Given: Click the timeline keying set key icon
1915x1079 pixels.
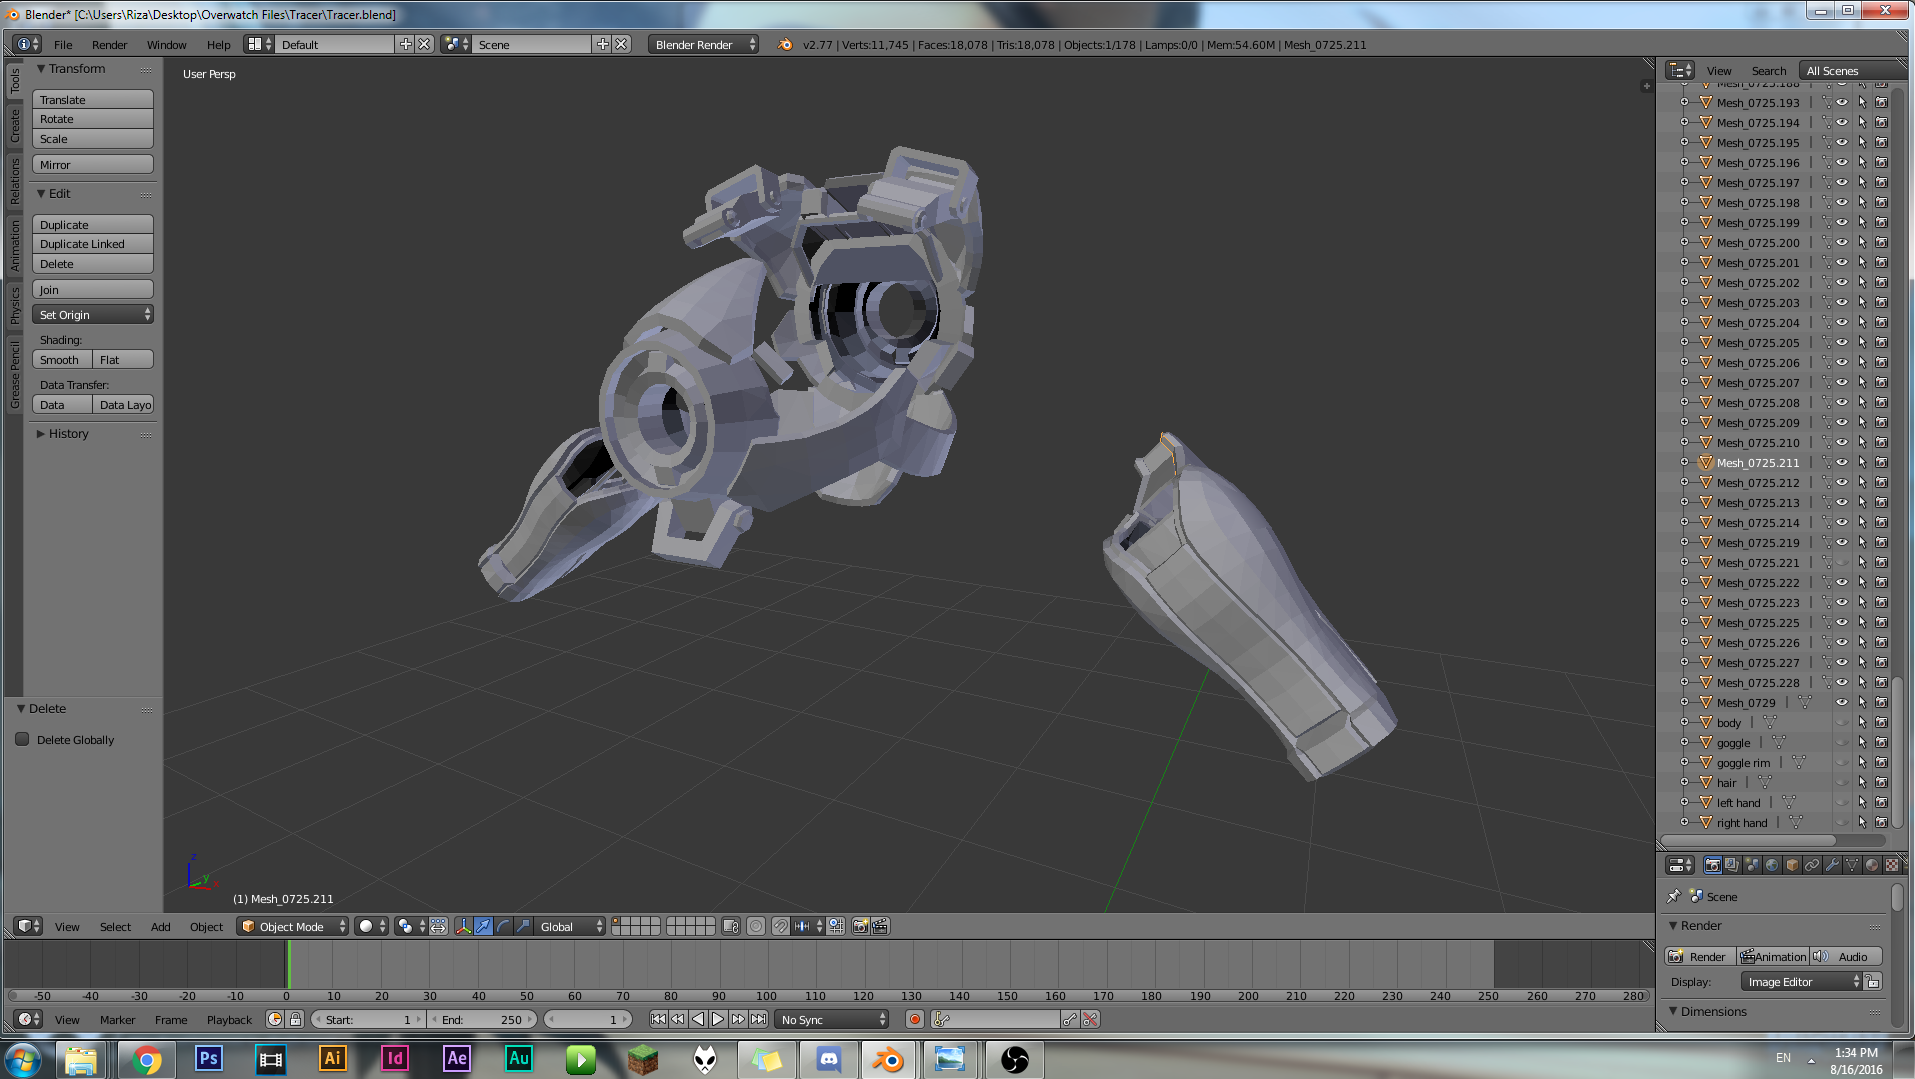Looking at the screenshot, I should 941,1019.
